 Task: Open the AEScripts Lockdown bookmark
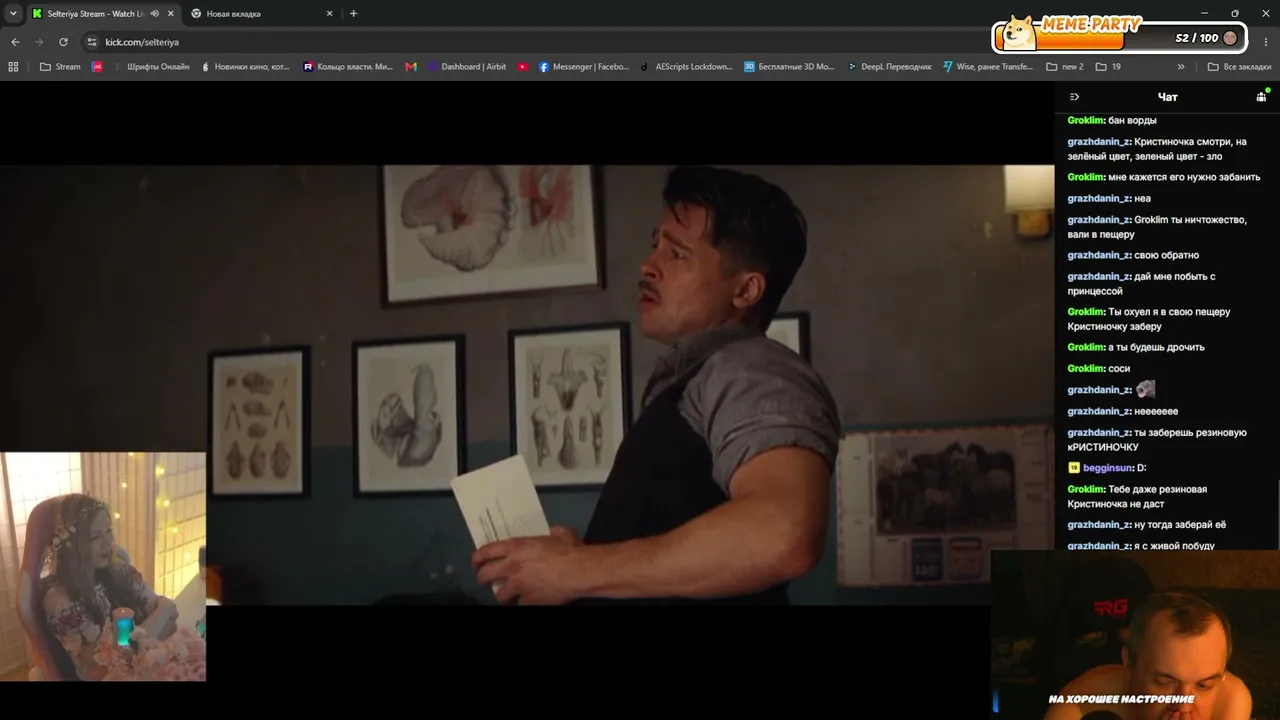[x=686, y=67]
